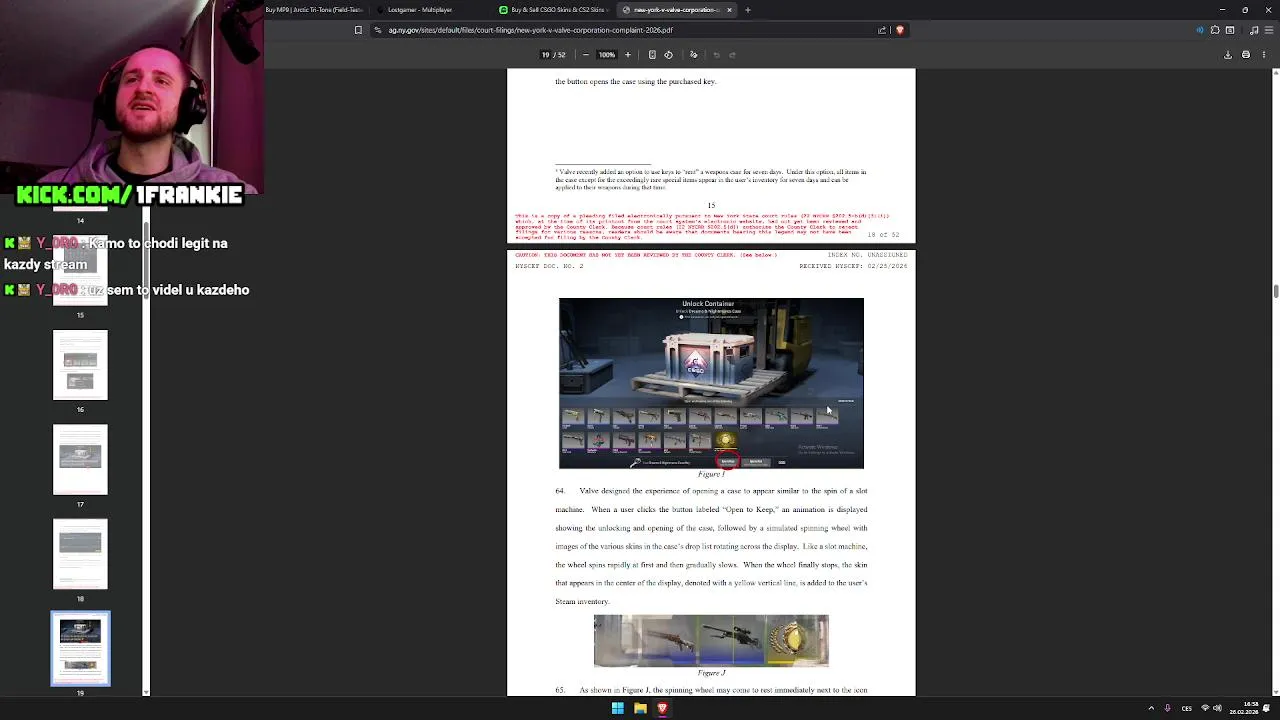The width and height of the screenshot is (1280, 720).
Task: Click the spinning wheel Figure J image
Action: [711, 641]
